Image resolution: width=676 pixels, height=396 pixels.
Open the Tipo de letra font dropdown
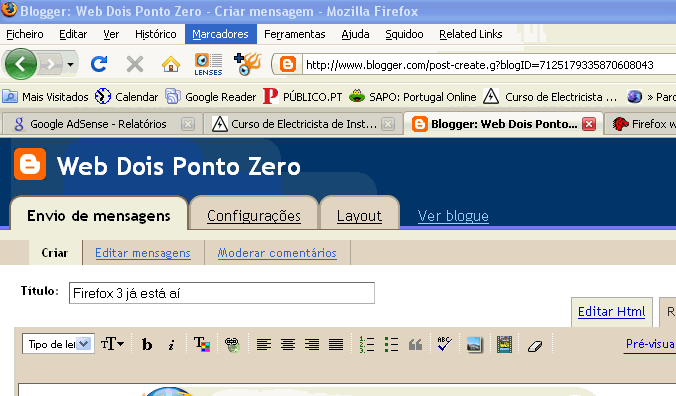(x=58, y=344)
